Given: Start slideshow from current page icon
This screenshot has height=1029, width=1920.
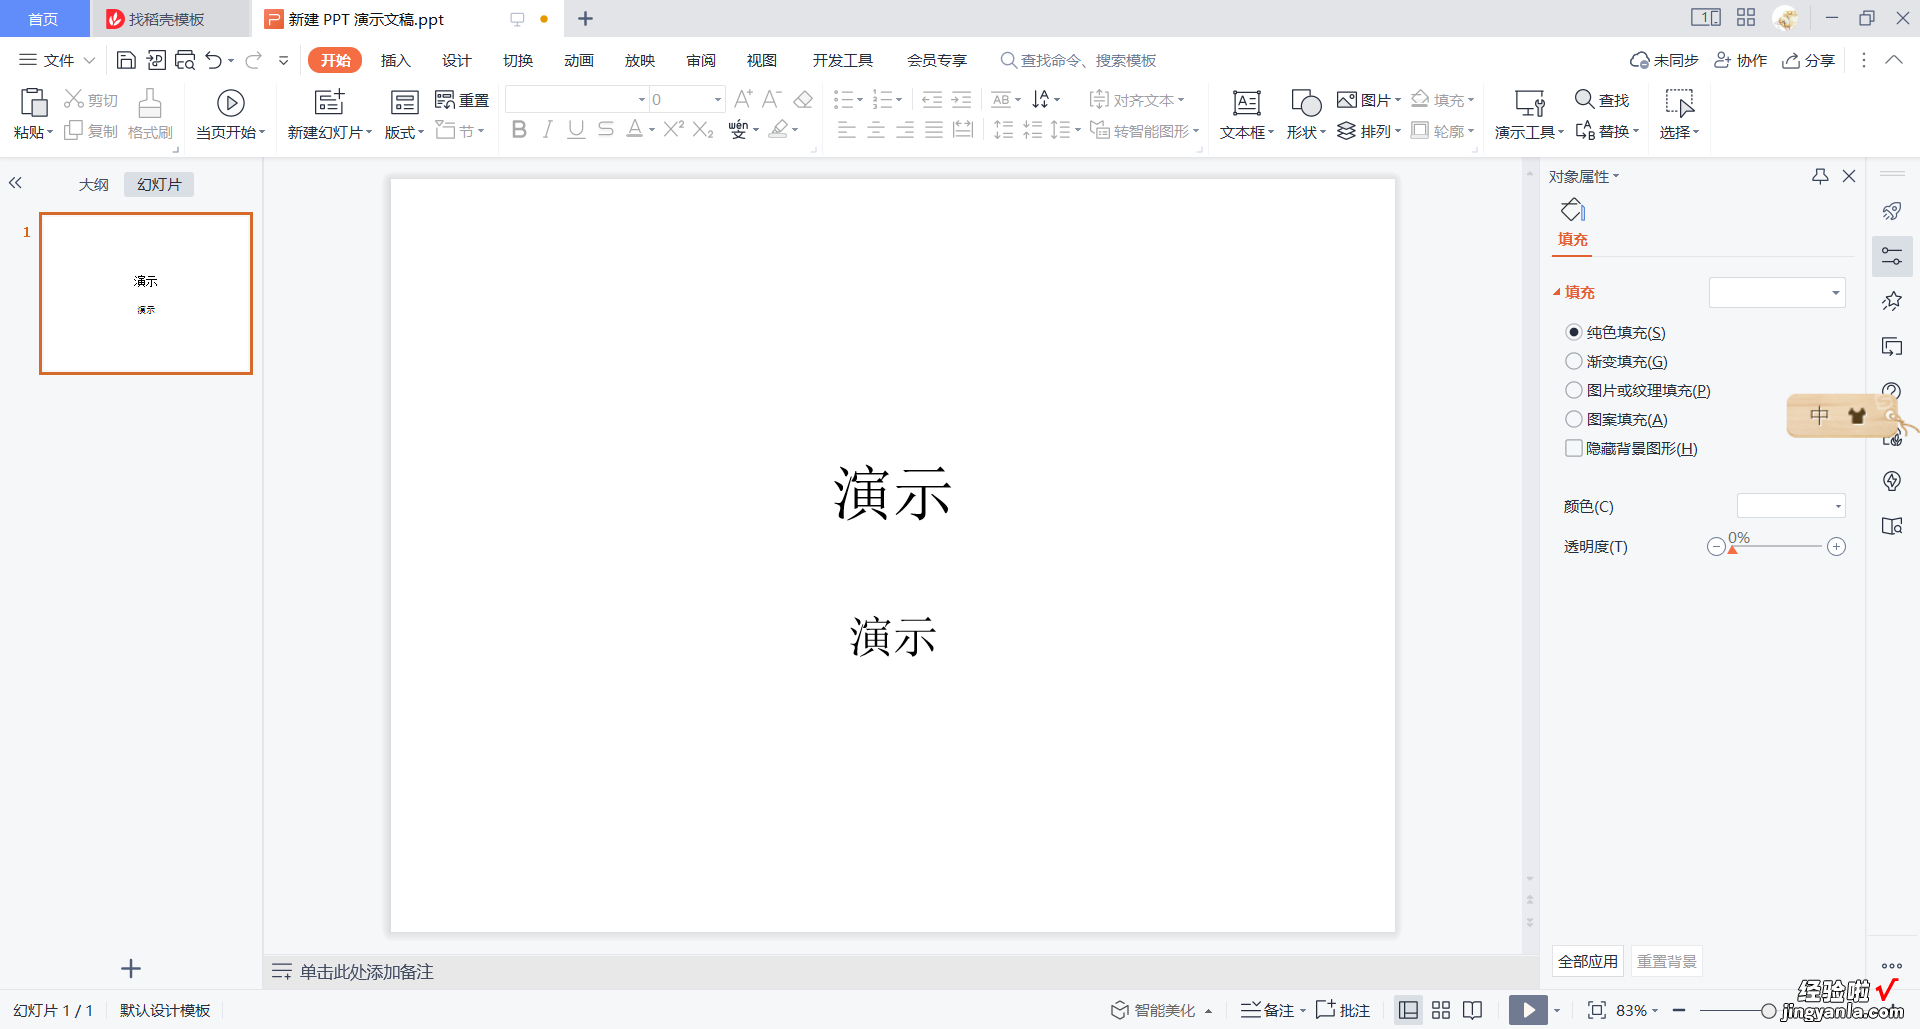Looking at the screenshot, I should 231,103.
